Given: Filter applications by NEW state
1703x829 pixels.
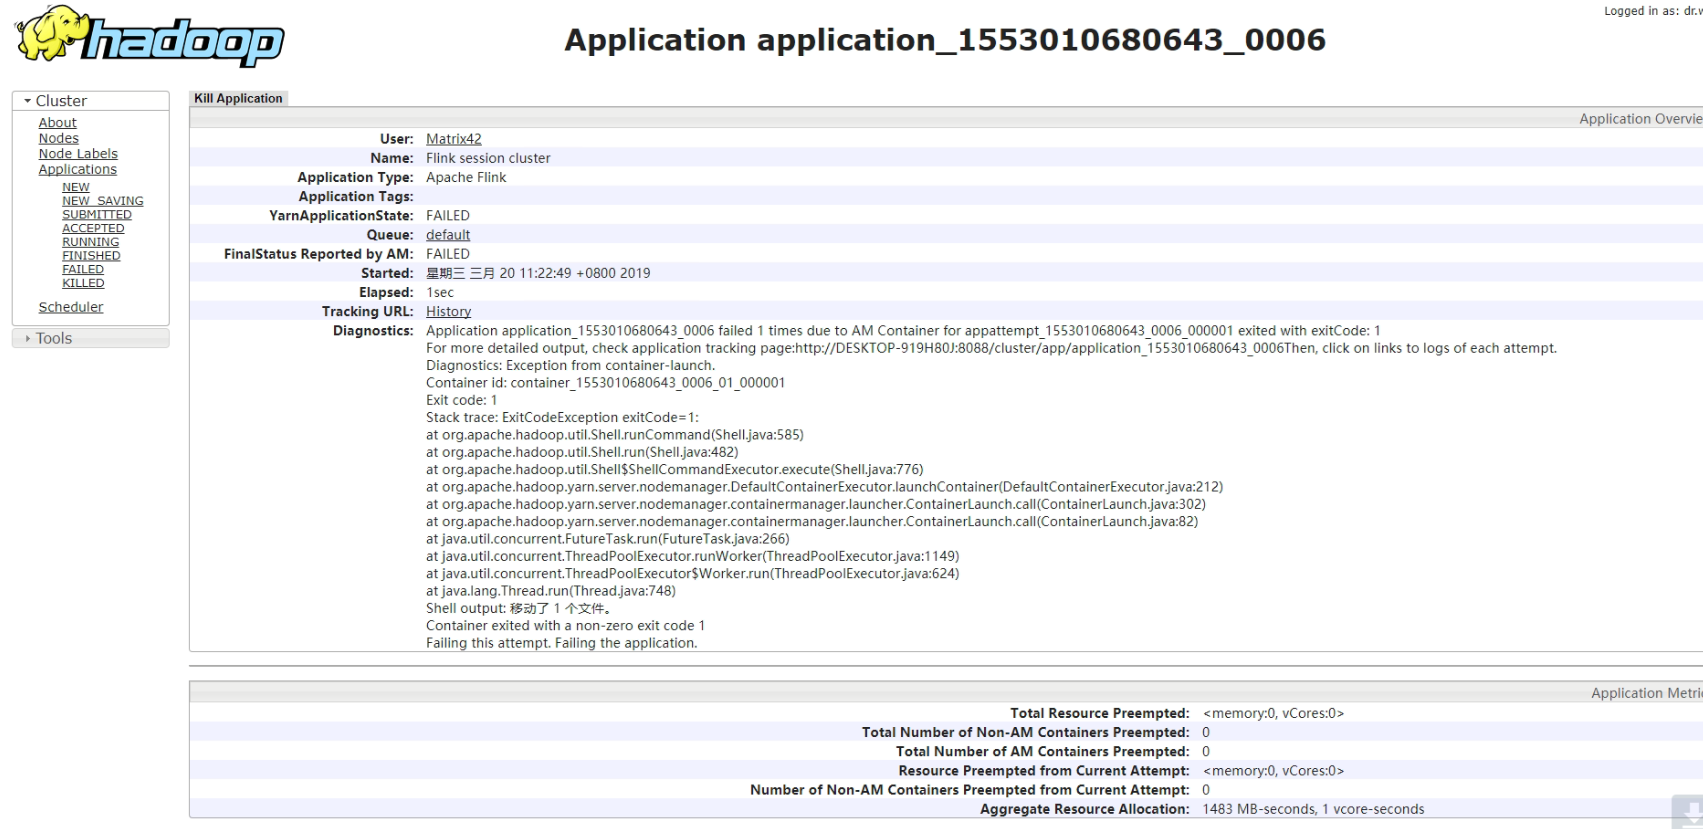Looking at the screenshot, I should click(76, 188).
